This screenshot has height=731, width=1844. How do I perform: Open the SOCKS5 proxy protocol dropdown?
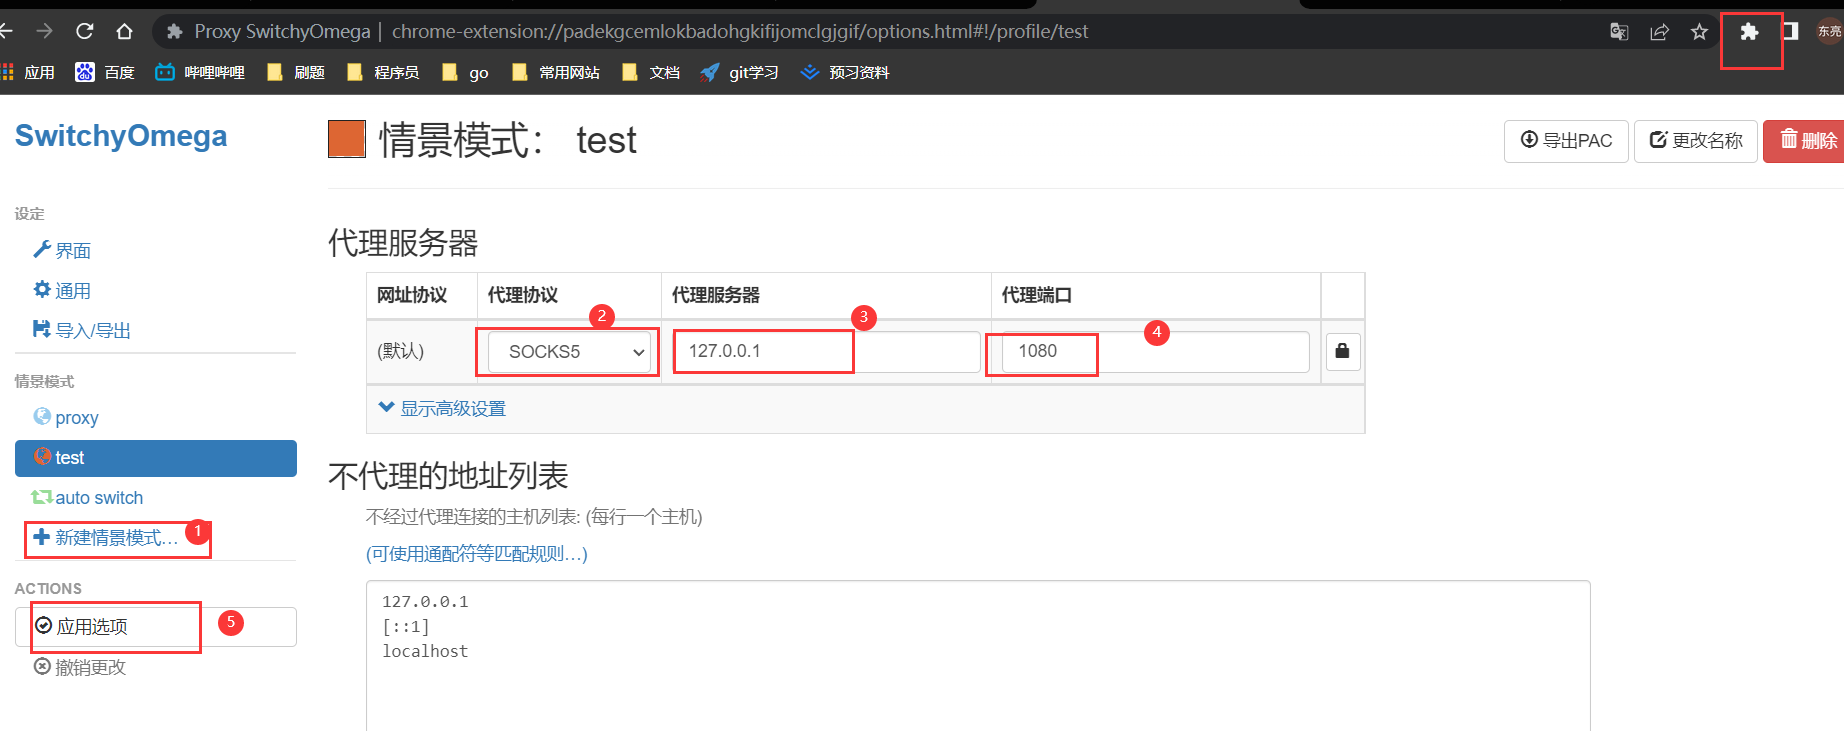570,352
